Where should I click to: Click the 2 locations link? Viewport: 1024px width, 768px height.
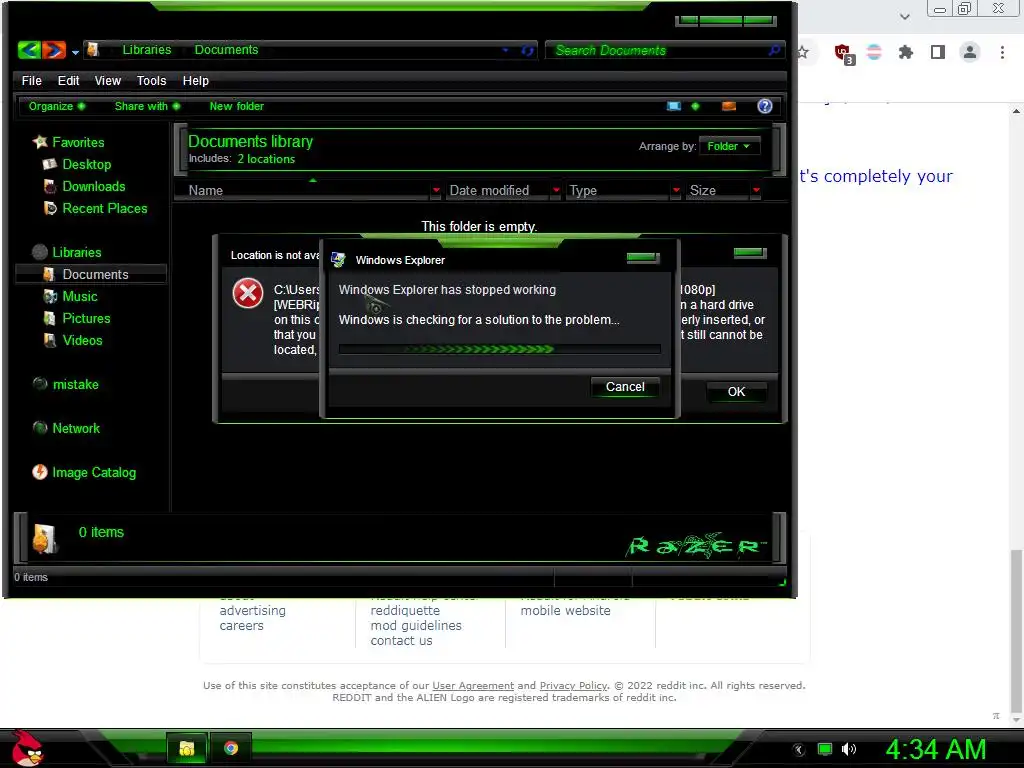click(266, 159)
